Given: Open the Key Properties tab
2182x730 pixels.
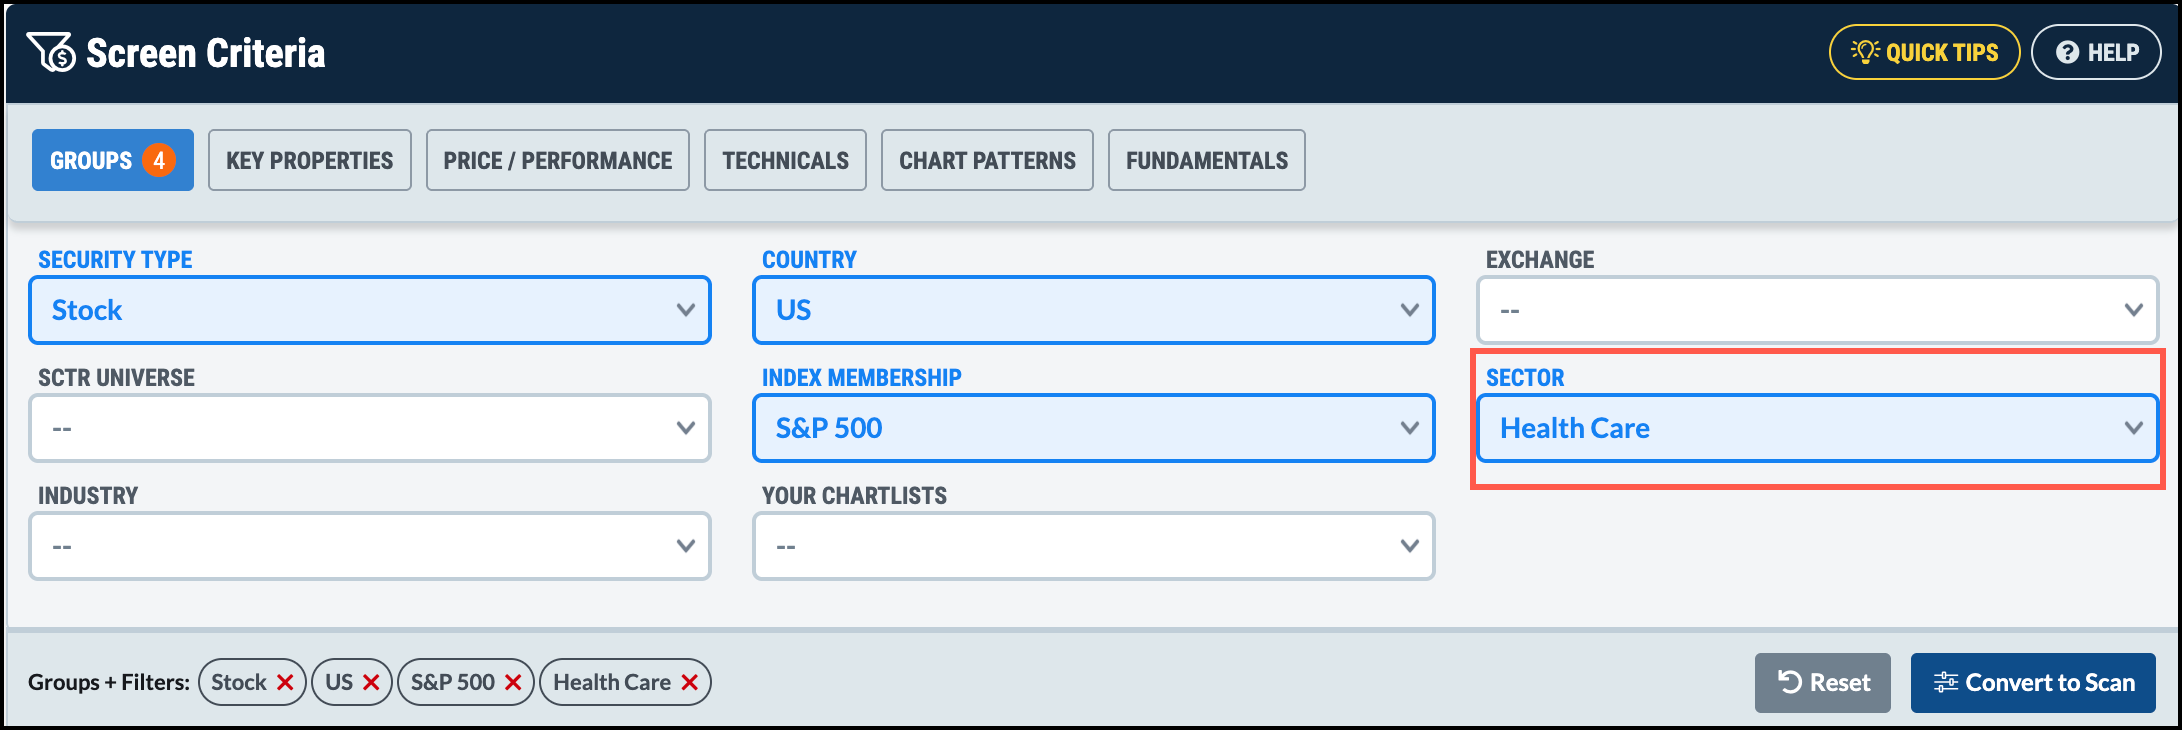Looking at the screenshot, I should point(310,160).
